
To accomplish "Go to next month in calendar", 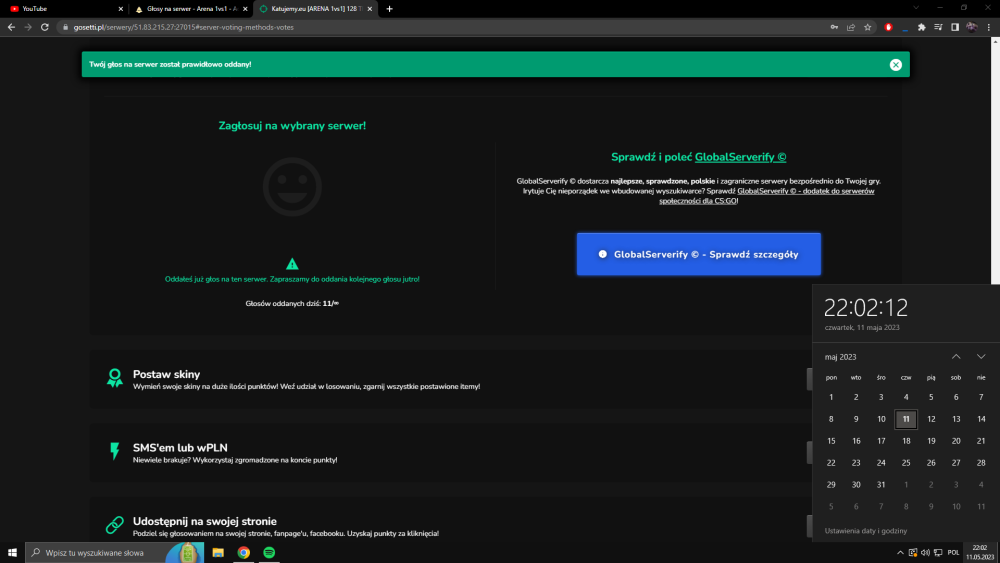I will point(981,356).
